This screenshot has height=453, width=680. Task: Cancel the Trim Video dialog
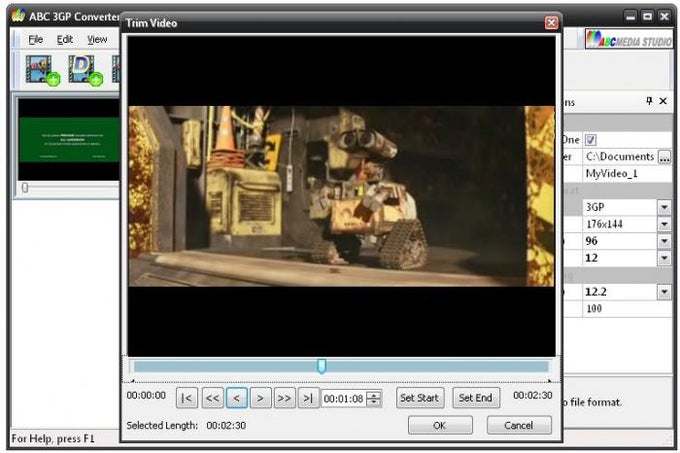(x=519, y=425)
